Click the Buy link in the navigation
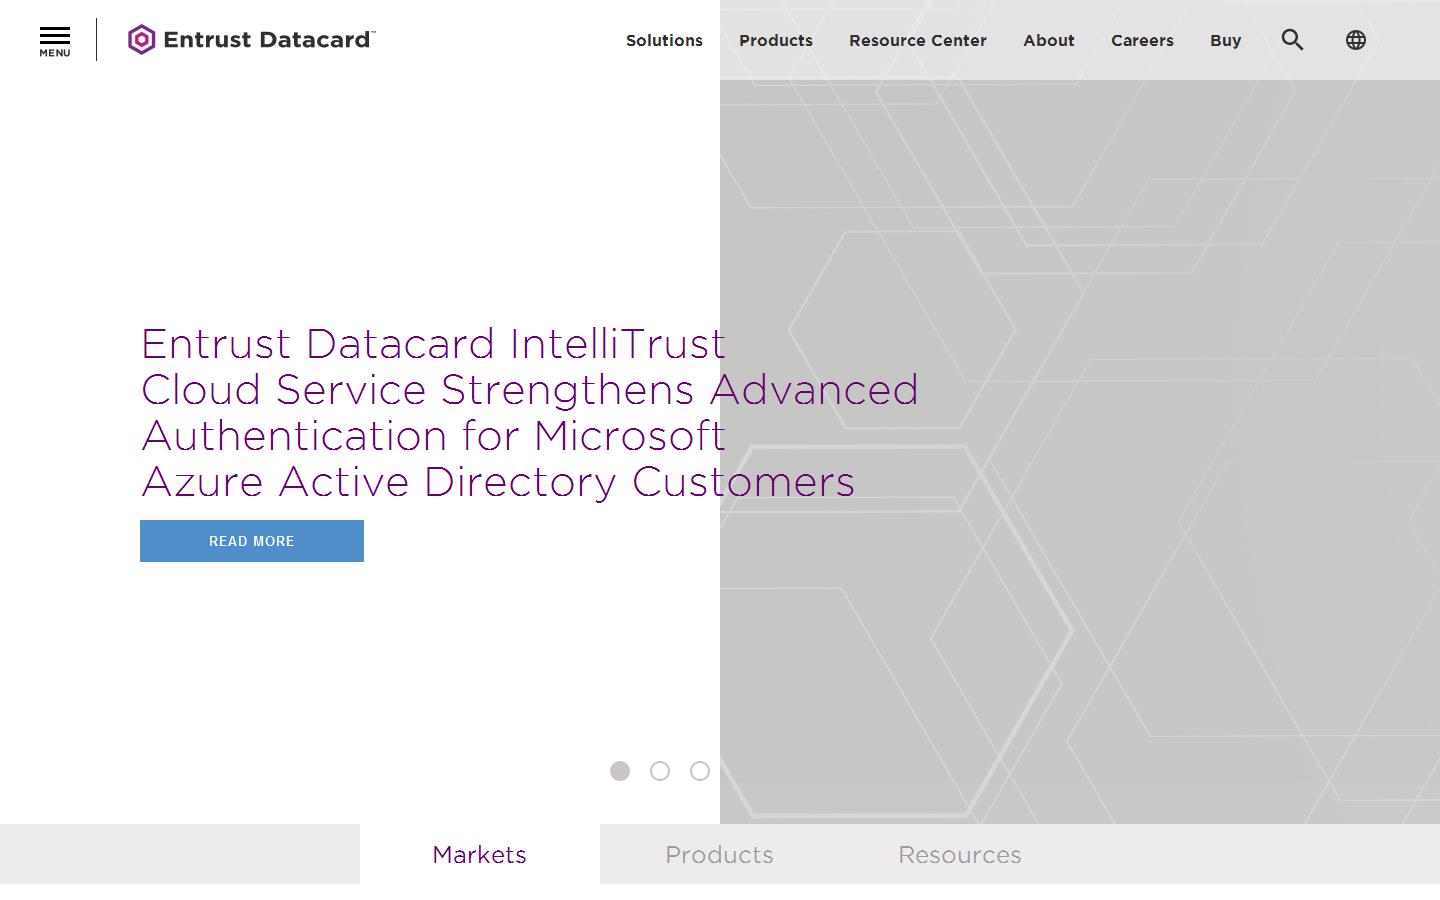This screenshot has width=1440, height=900. coord(1224,40)
